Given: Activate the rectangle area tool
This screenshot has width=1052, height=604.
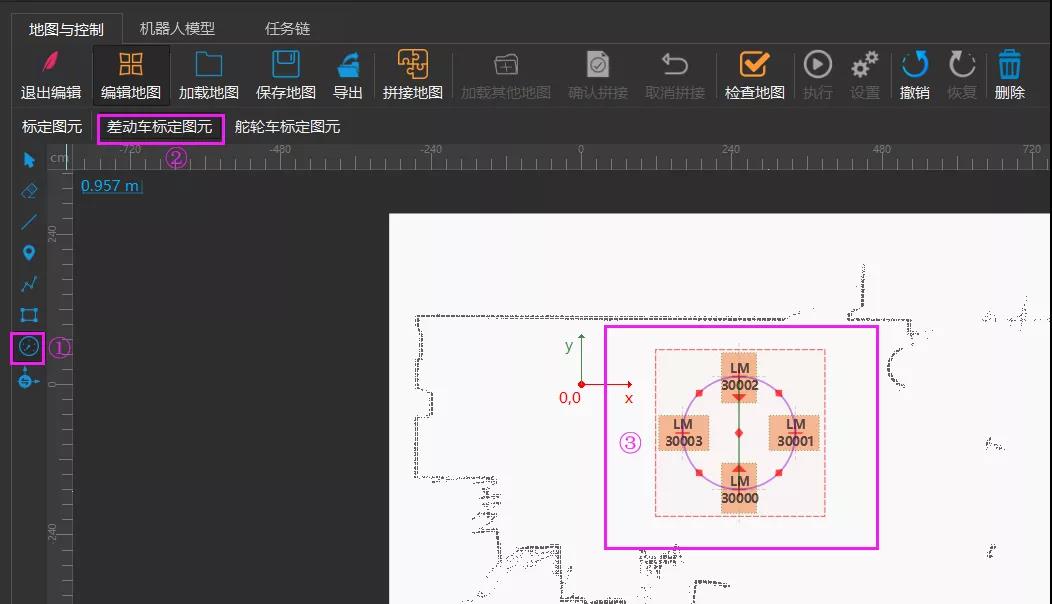Looking at the screenshot, I should point(28,315).
